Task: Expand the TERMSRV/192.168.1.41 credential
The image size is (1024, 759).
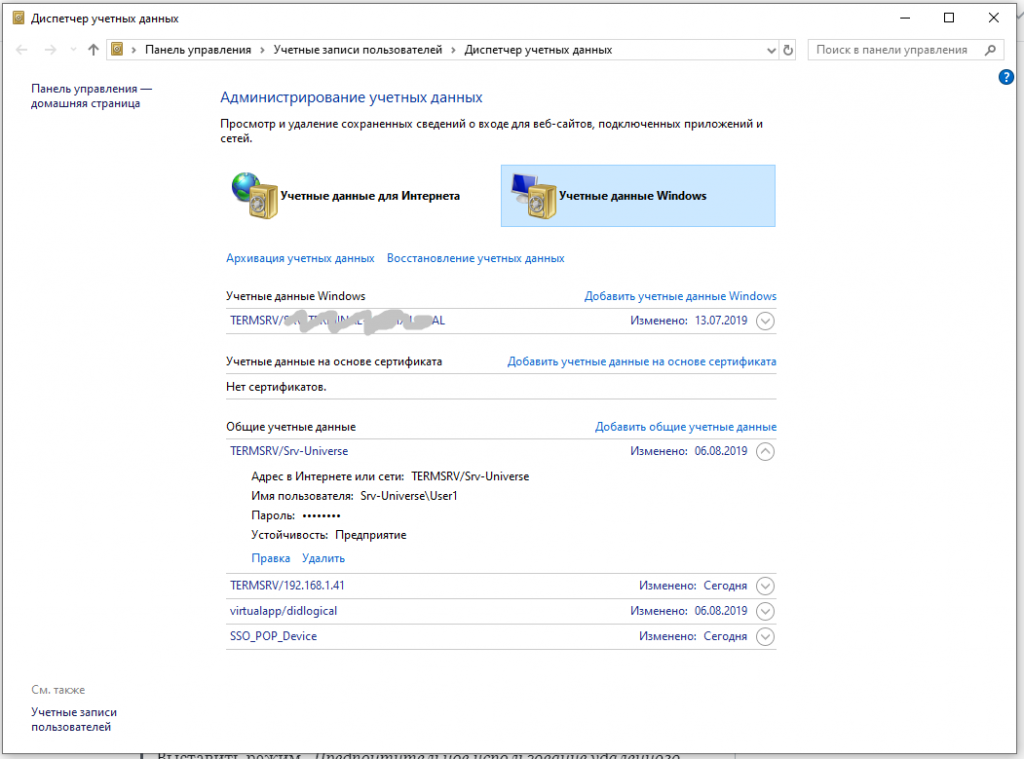Action: click(765, 586)
